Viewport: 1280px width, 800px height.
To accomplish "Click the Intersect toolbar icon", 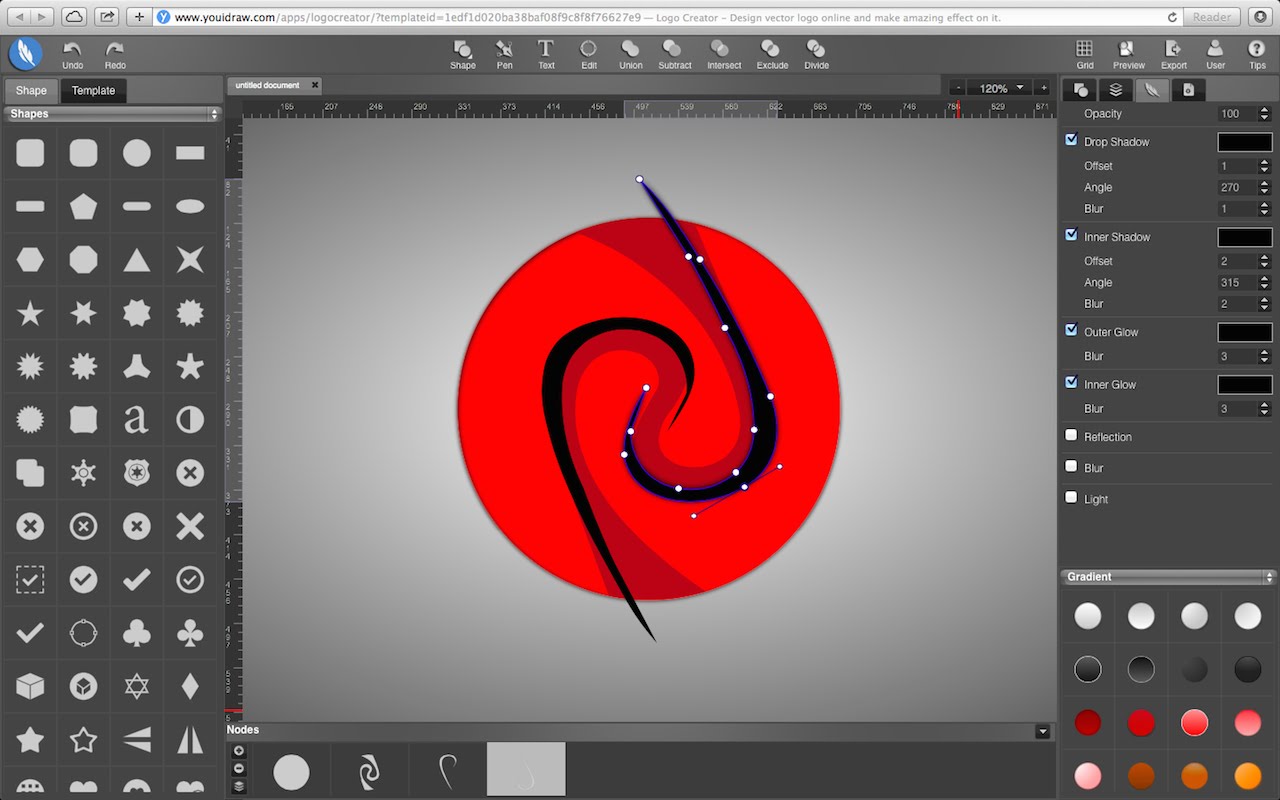I will pos(723,52).
